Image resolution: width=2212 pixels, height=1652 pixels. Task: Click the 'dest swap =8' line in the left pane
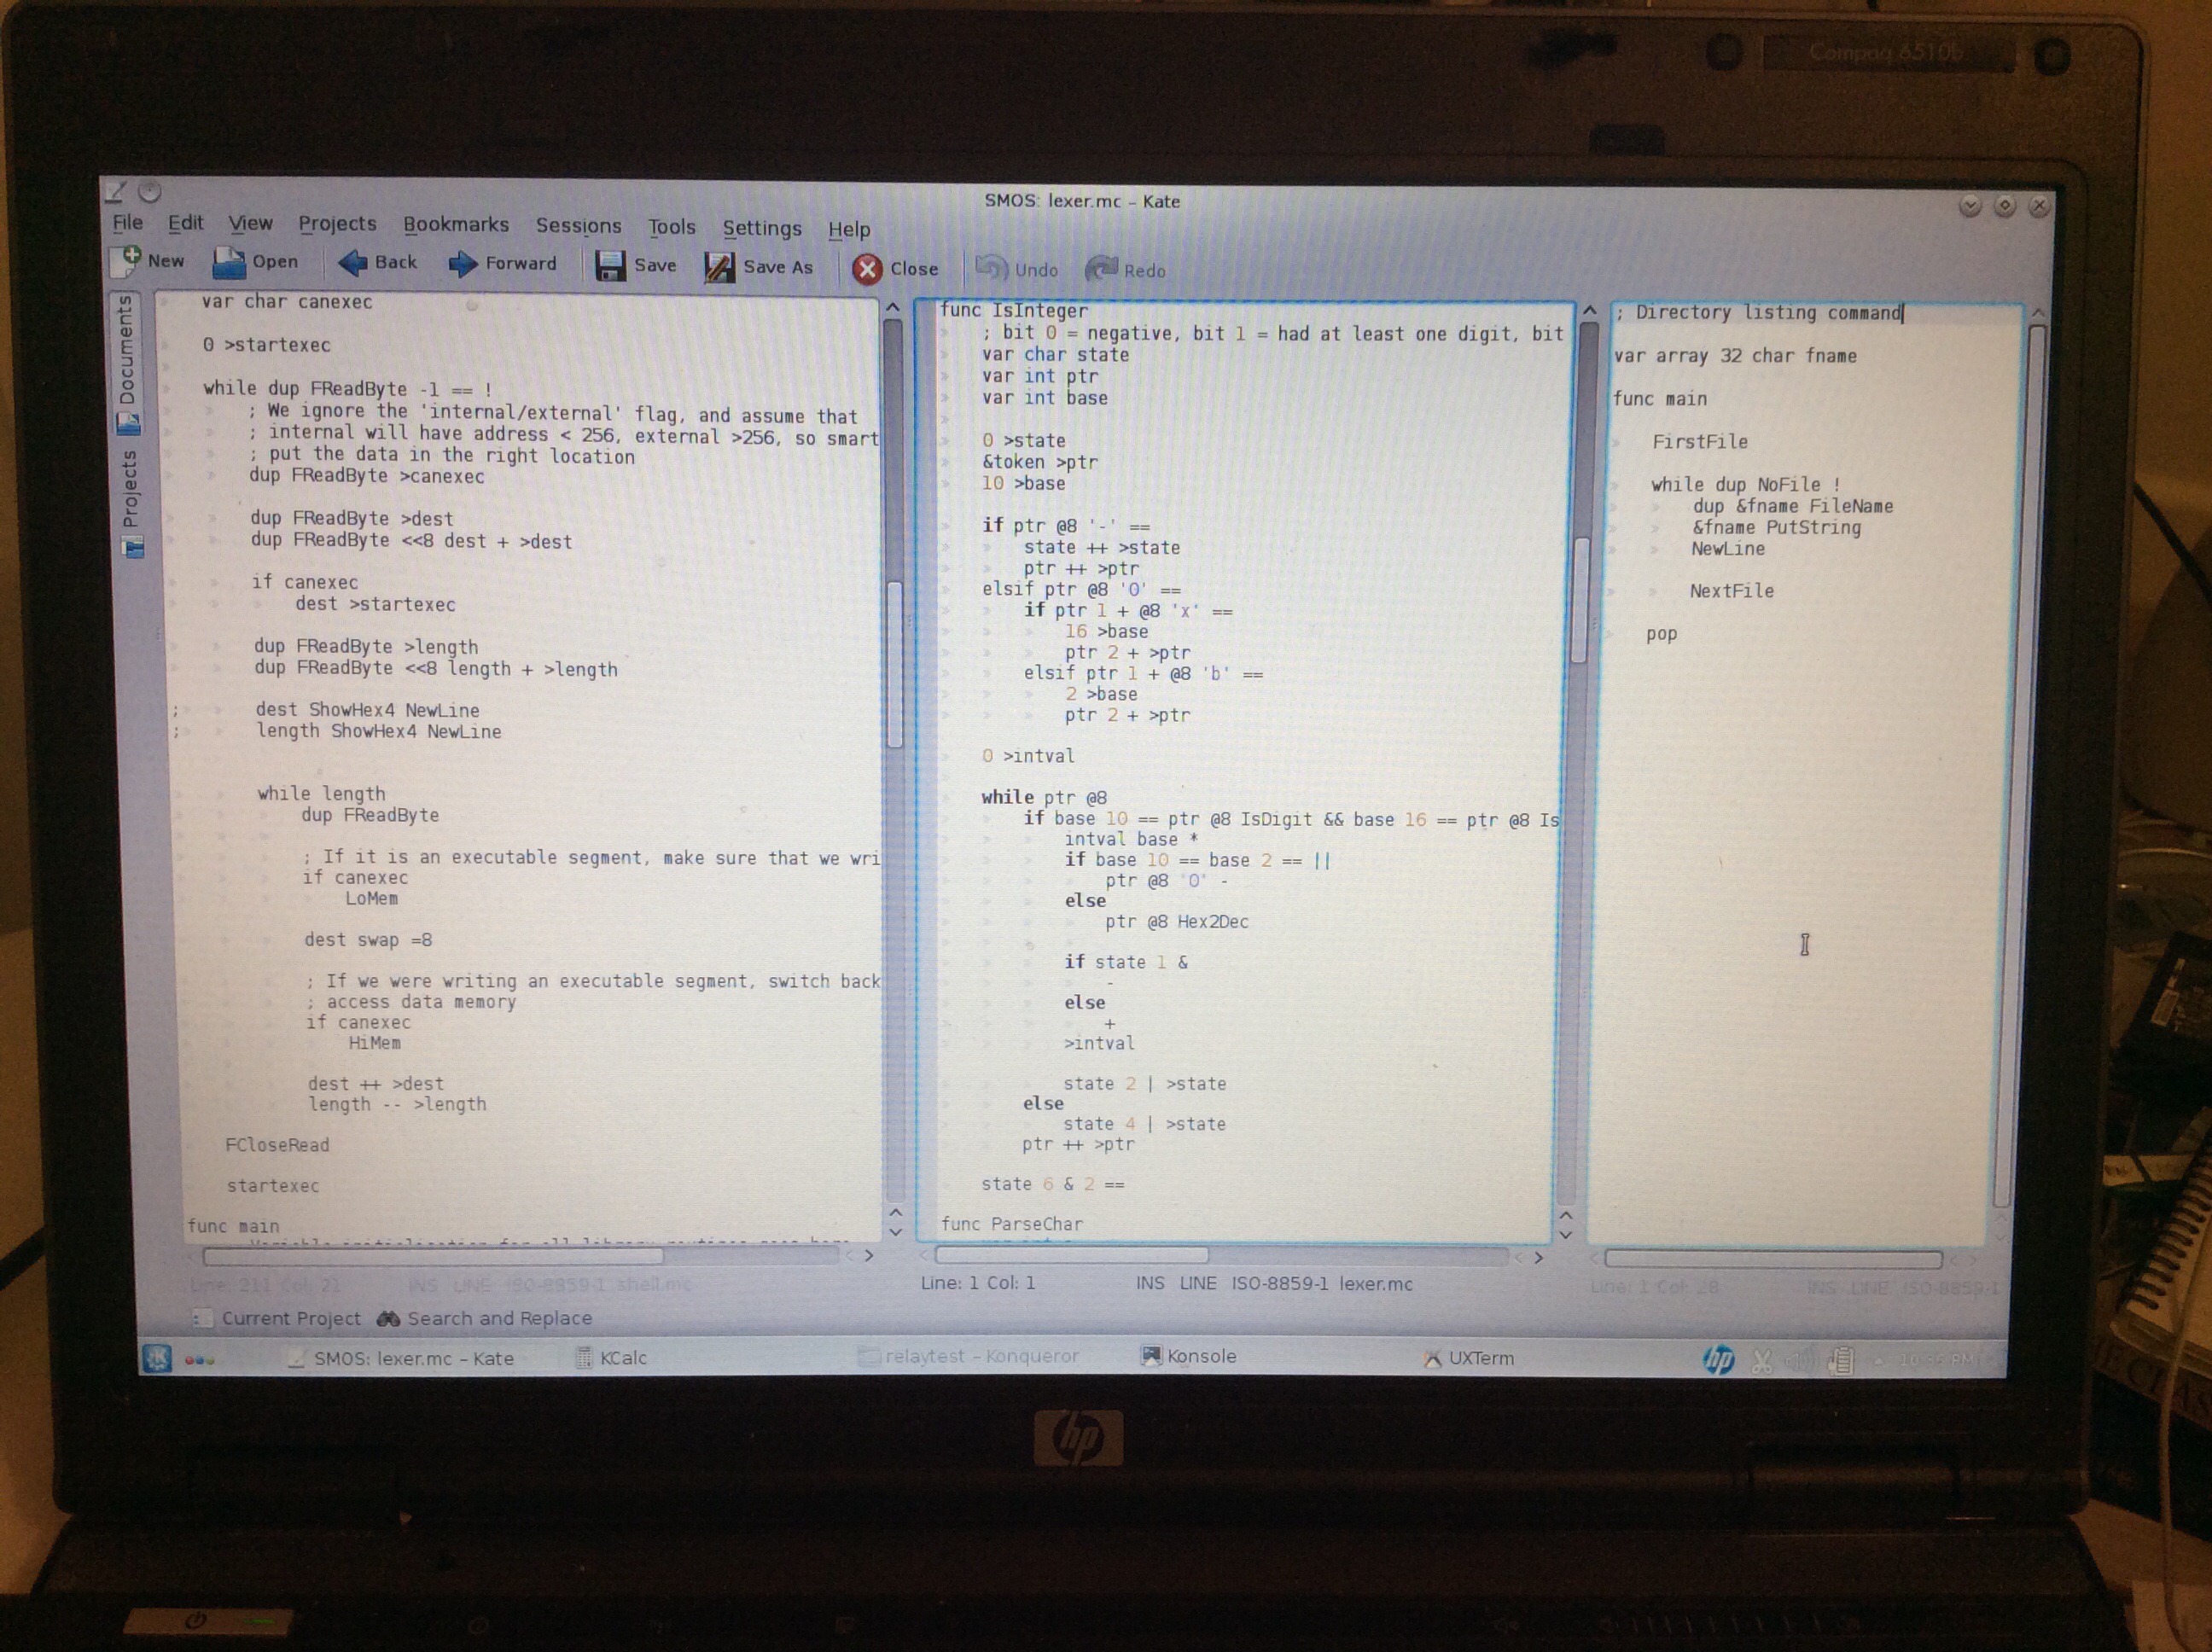369,940
